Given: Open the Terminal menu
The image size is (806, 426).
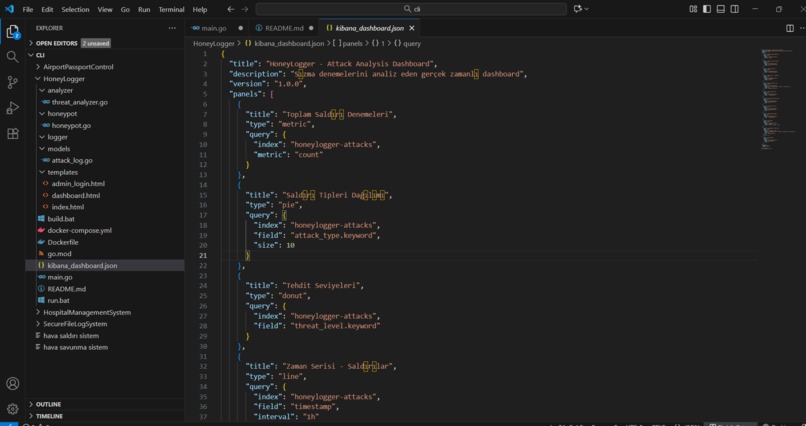Looking at the screenshot, I should [x=171, y=9].
